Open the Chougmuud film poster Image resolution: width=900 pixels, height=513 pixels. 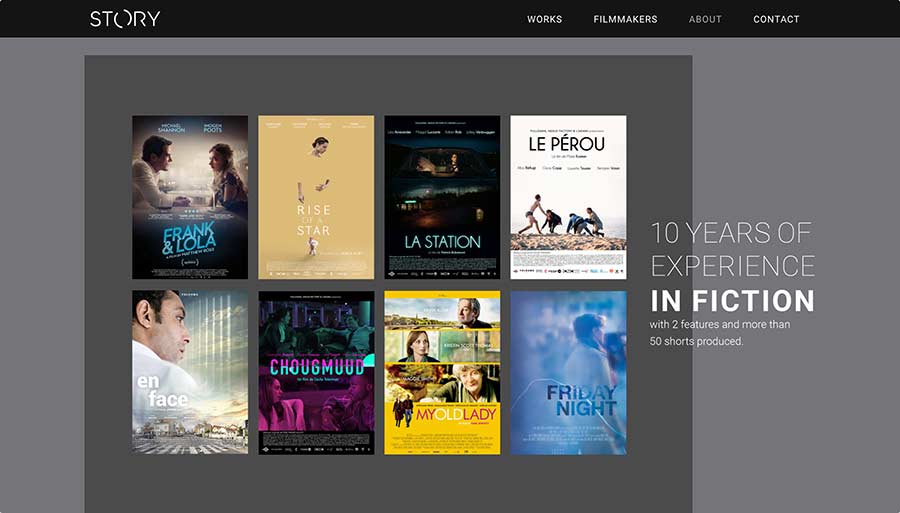[x=316, y=372]
